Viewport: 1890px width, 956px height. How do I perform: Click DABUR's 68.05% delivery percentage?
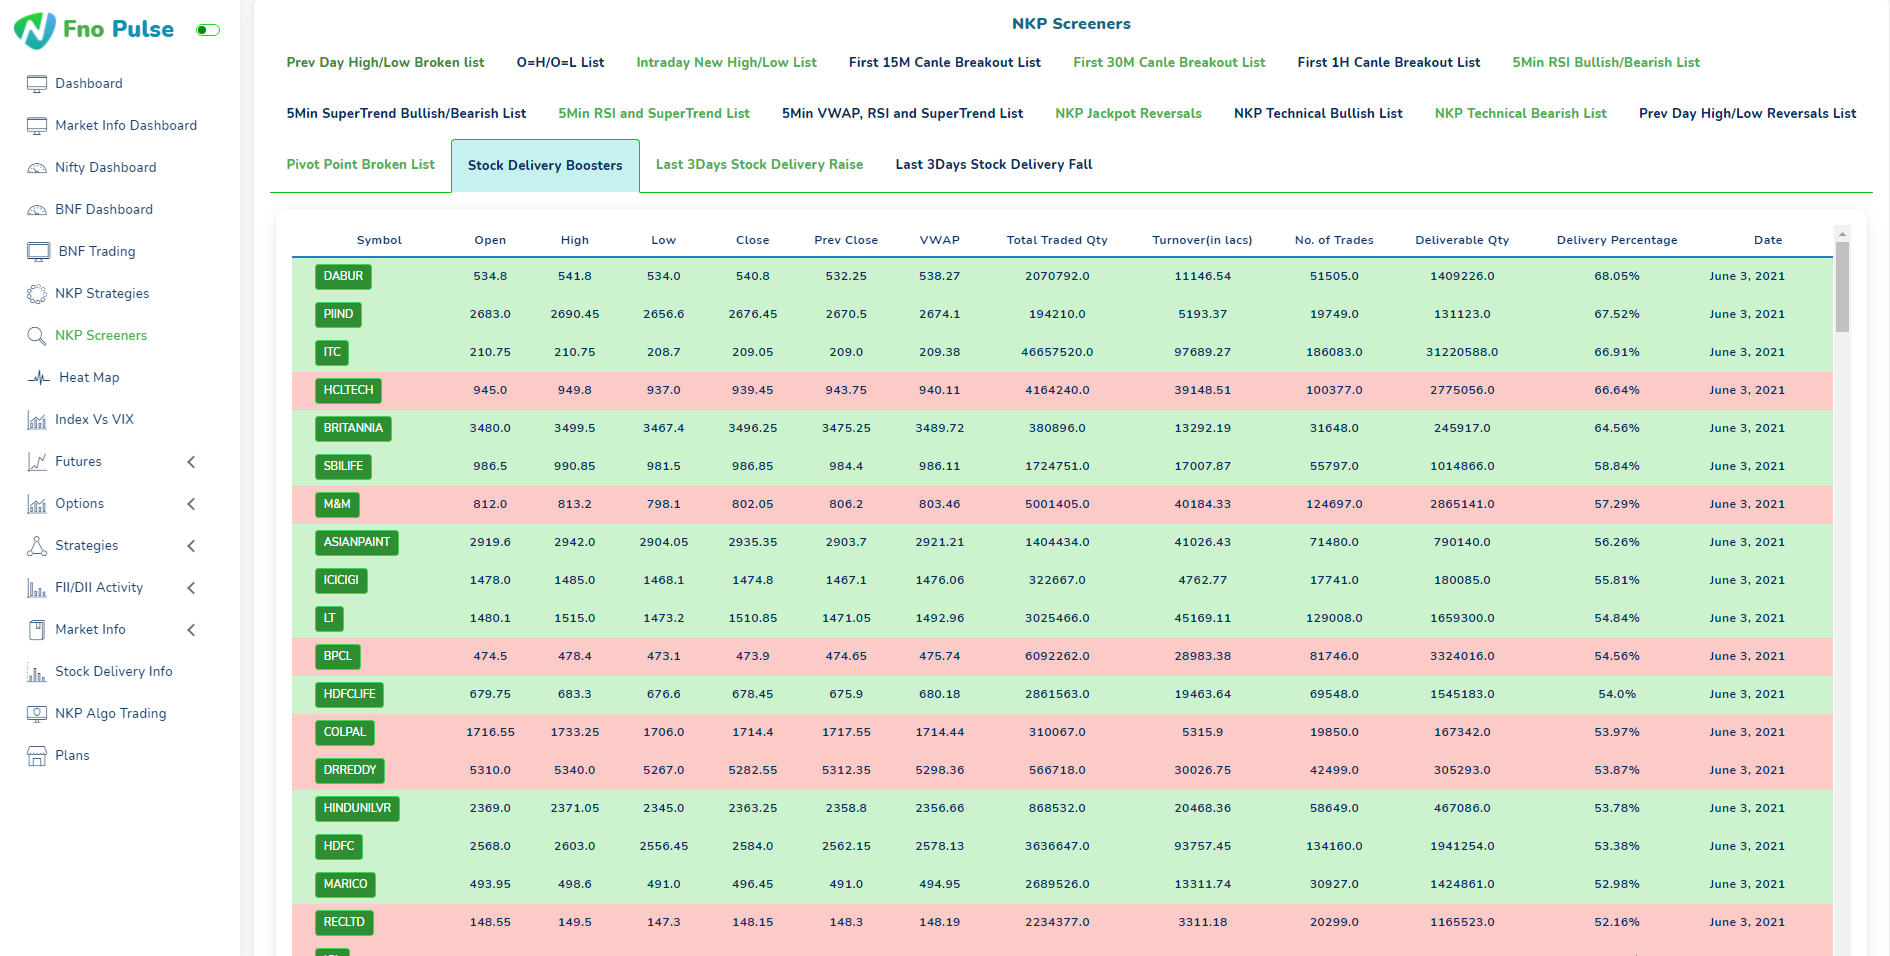click(1617, 276)
